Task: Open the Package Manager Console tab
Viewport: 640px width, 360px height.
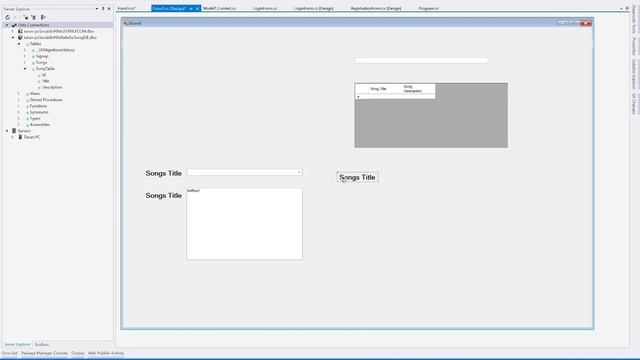Action: (44, 353)
